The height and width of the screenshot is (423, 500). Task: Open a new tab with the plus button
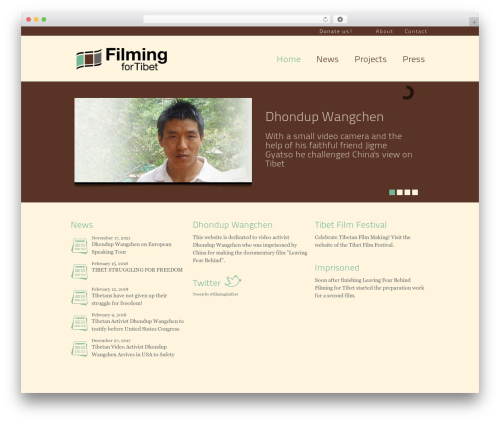point(474,22)
